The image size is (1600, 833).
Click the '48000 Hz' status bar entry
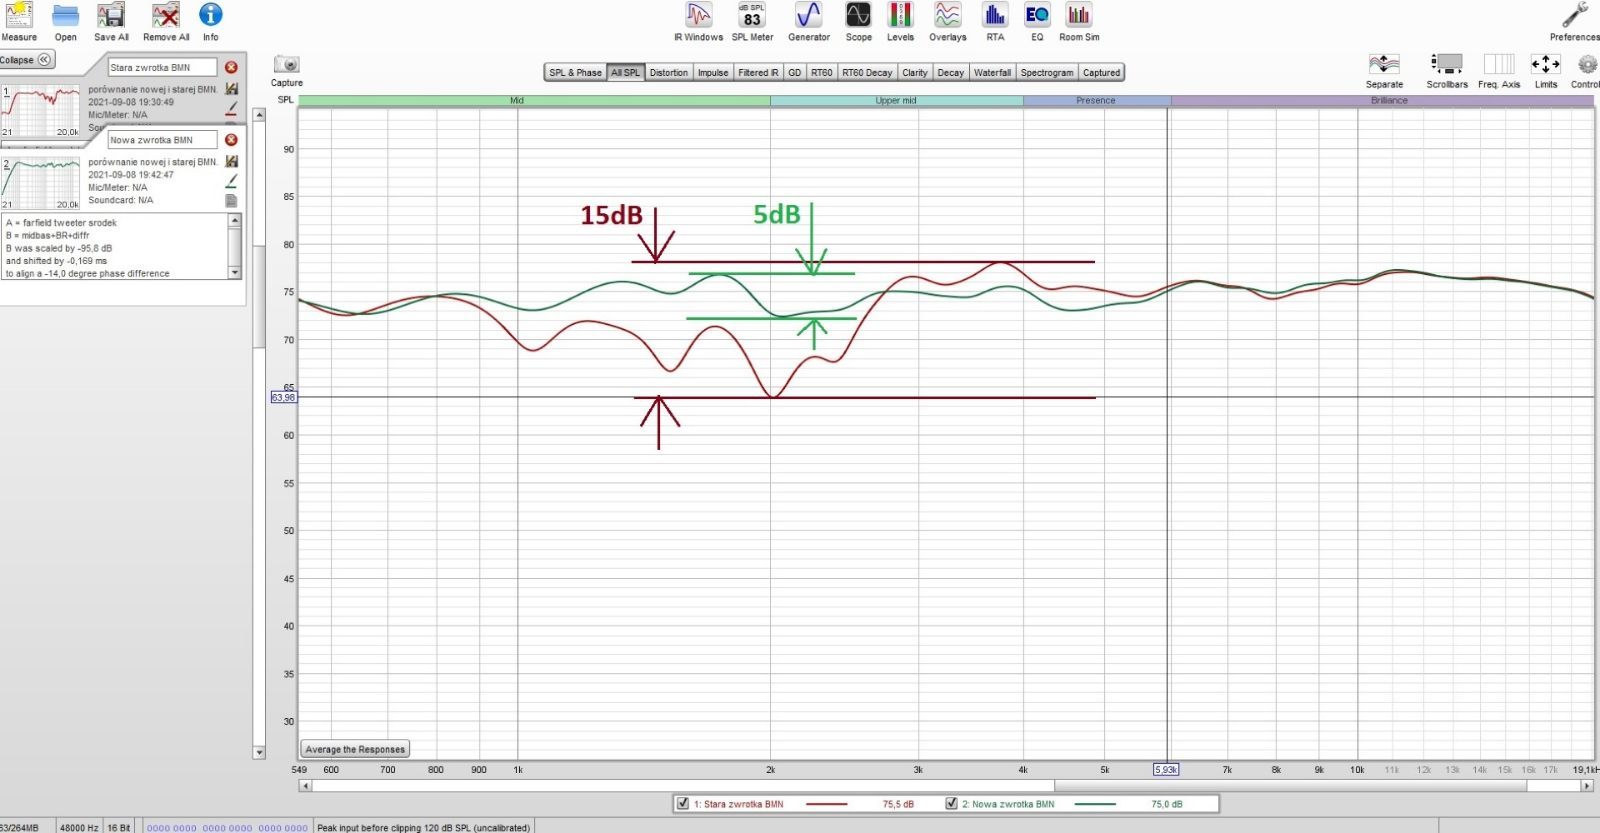[x=79, y=827]
